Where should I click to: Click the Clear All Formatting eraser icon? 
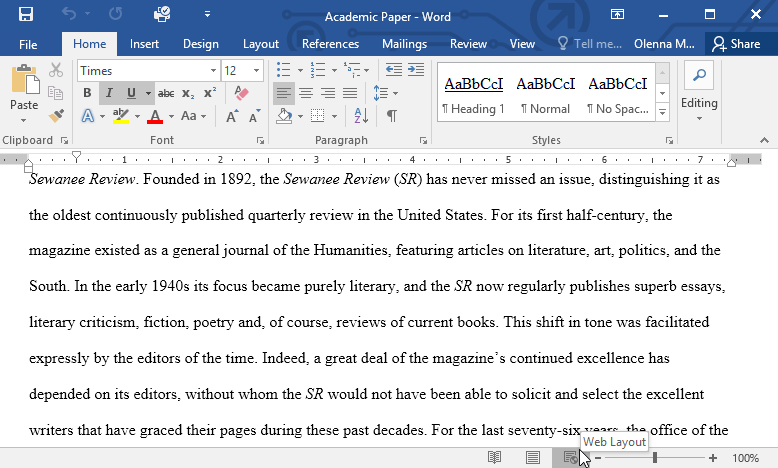[x=240, y=93]
